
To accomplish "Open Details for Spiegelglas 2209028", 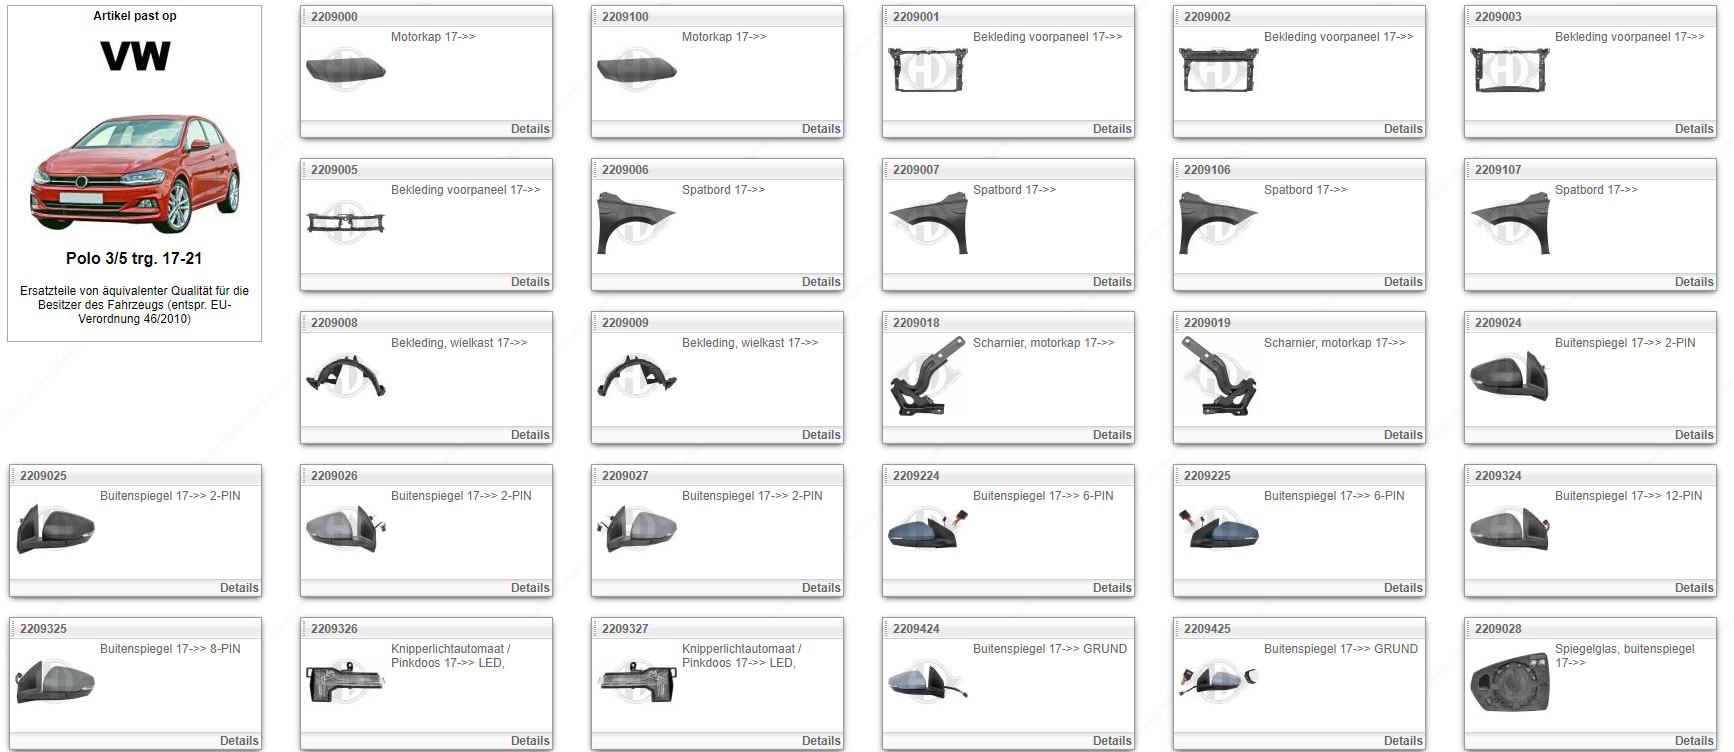I will (1693, 741).
